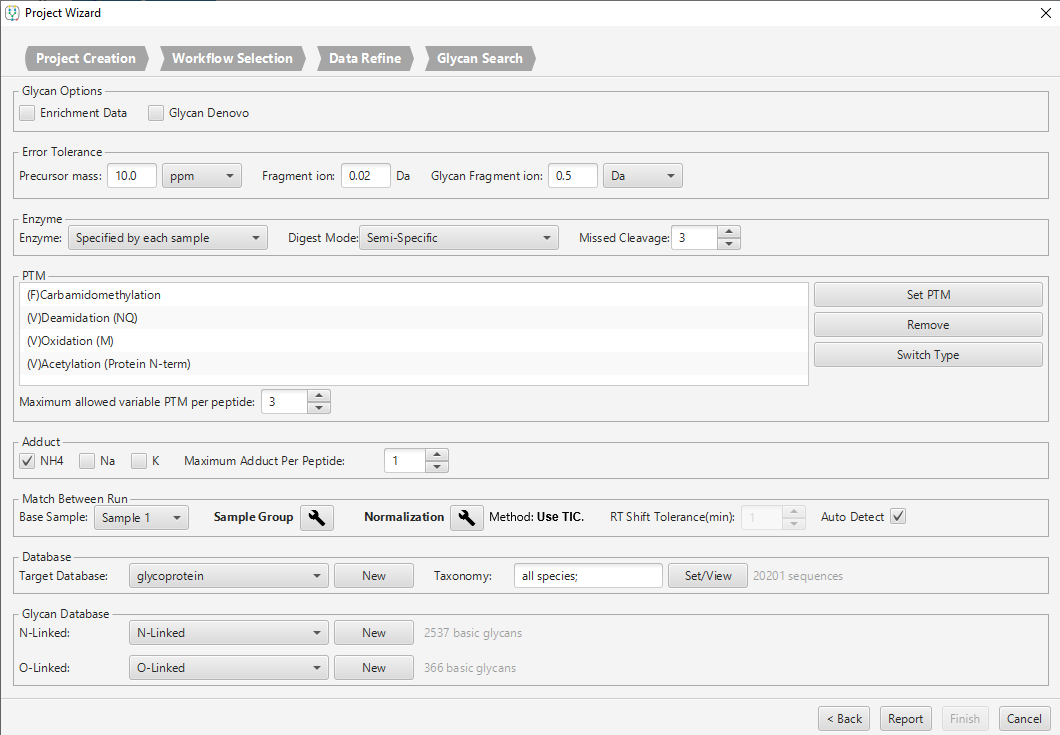Go to the Project Creation step
The width and height of the screenshot is (1060, 735).
[x=86, y=59]
